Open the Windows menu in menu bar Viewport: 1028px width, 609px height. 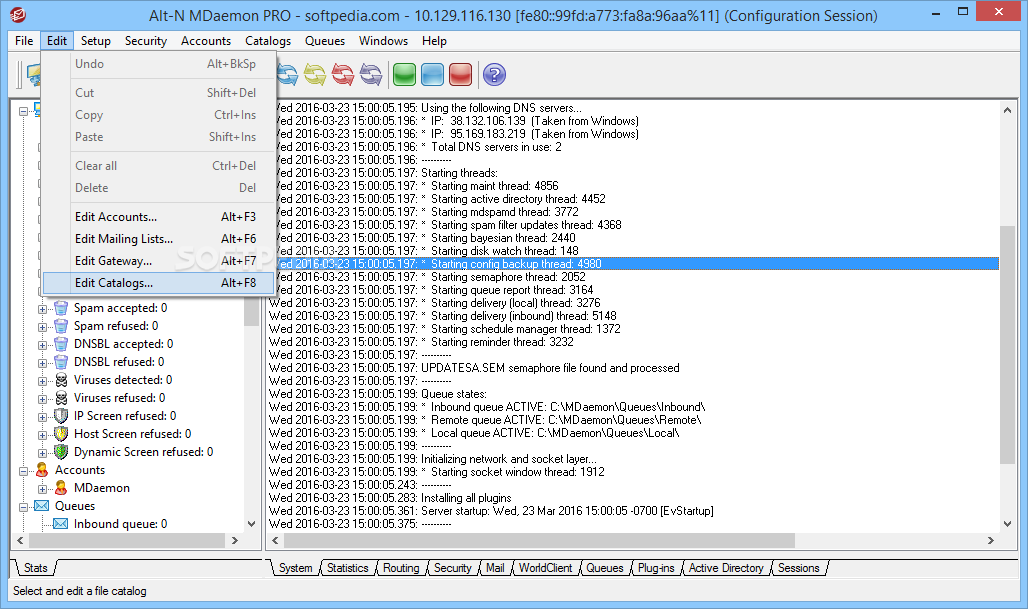(x=384, y=41)
